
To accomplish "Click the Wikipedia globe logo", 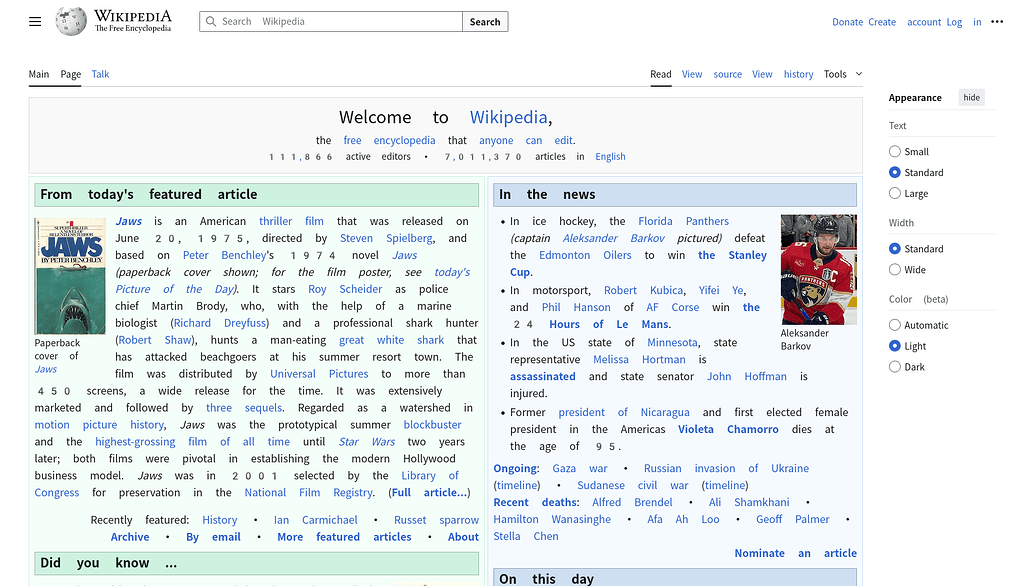I will coord(71,21).
